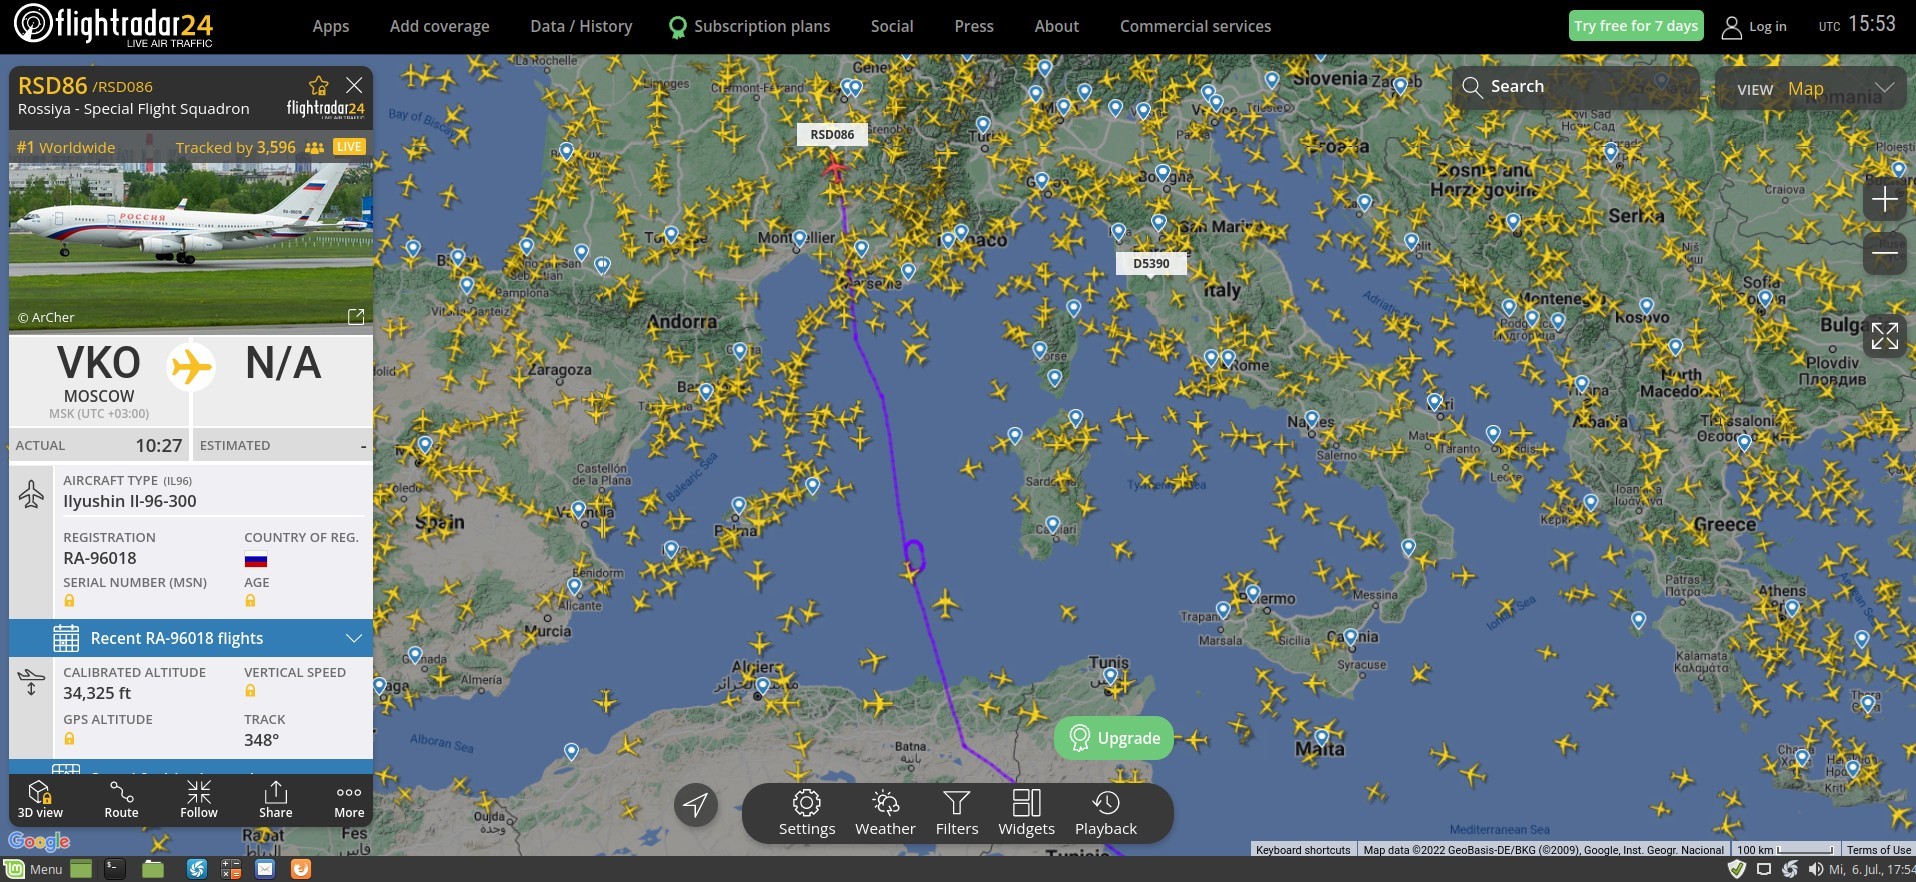Viewport: 1916px width, 882px height.
Task: Click the locked AGE padlock
Action: tap(250, 601)
